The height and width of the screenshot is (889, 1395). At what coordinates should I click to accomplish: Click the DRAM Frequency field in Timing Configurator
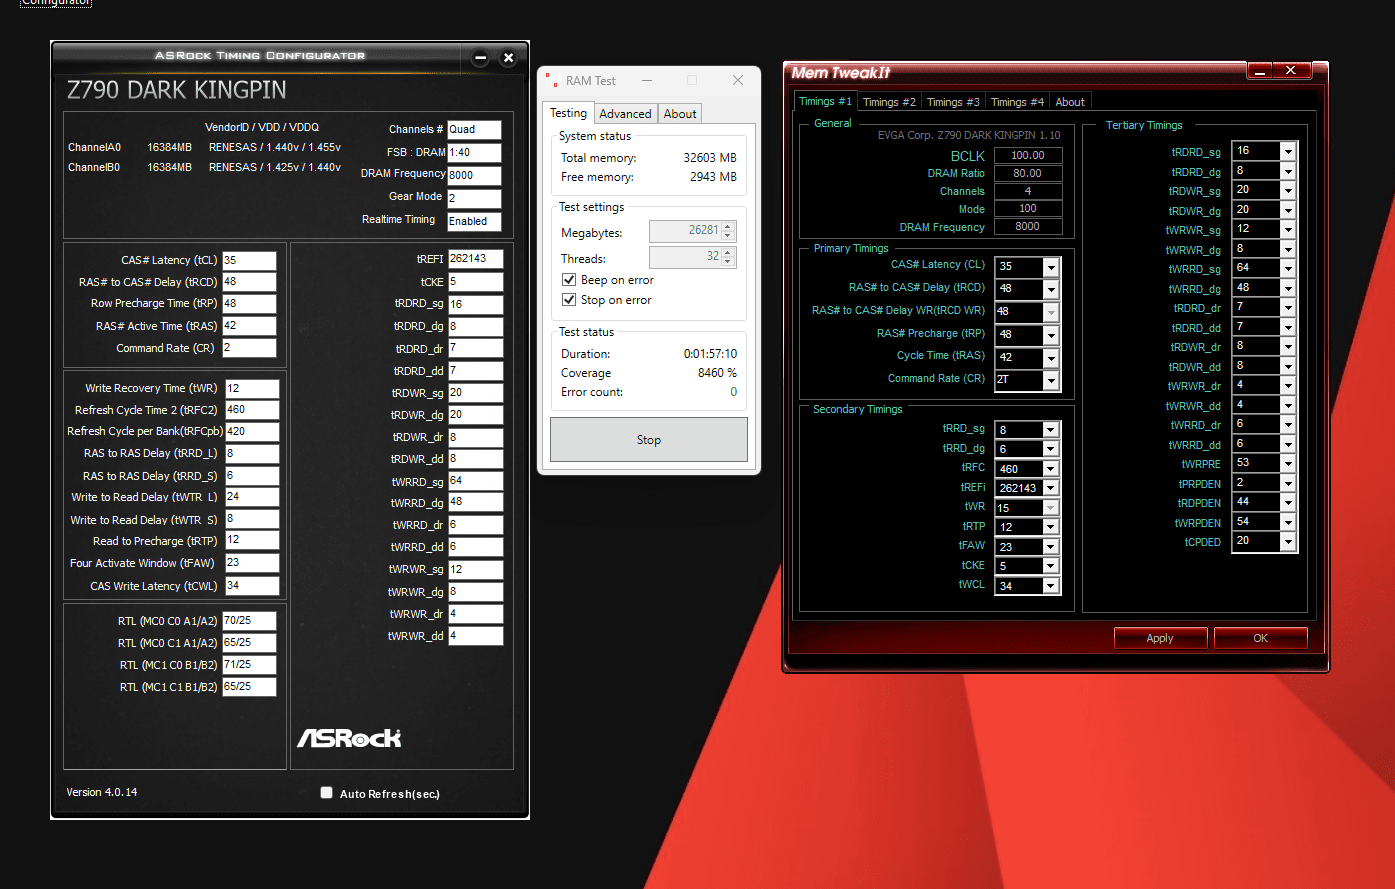(474, 175)
